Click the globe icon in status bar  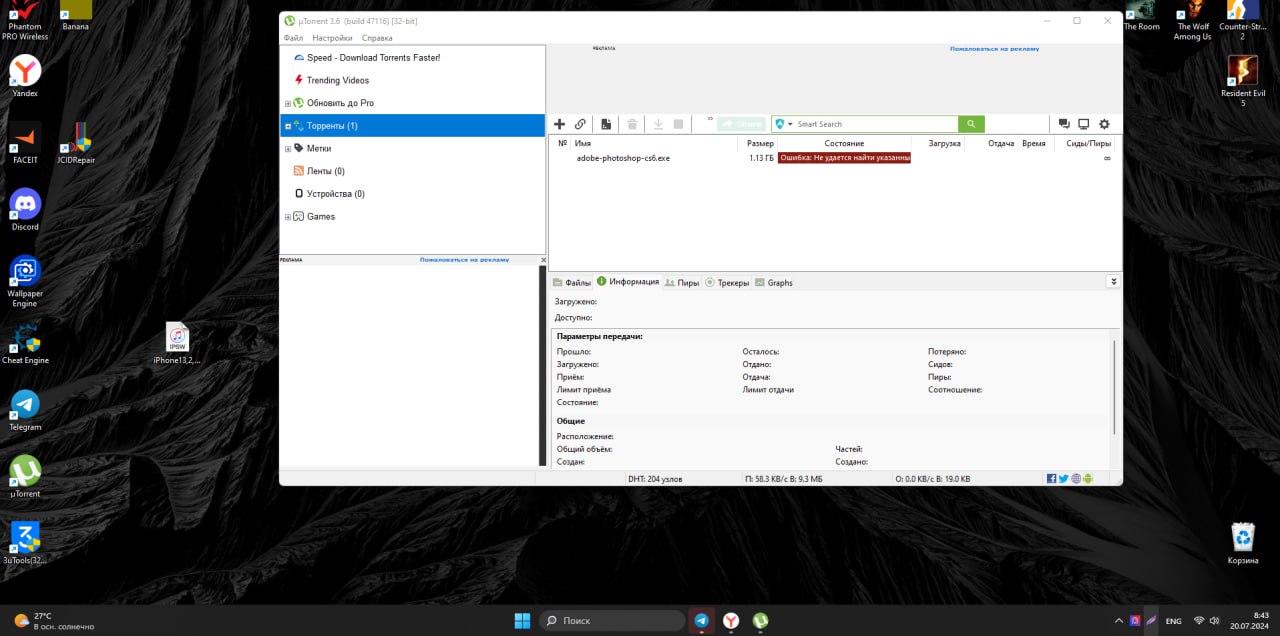(x=1076, y=479)
